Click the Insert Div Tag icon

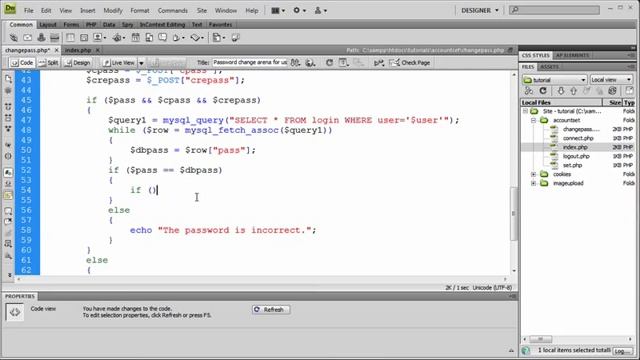pos(84,38)
